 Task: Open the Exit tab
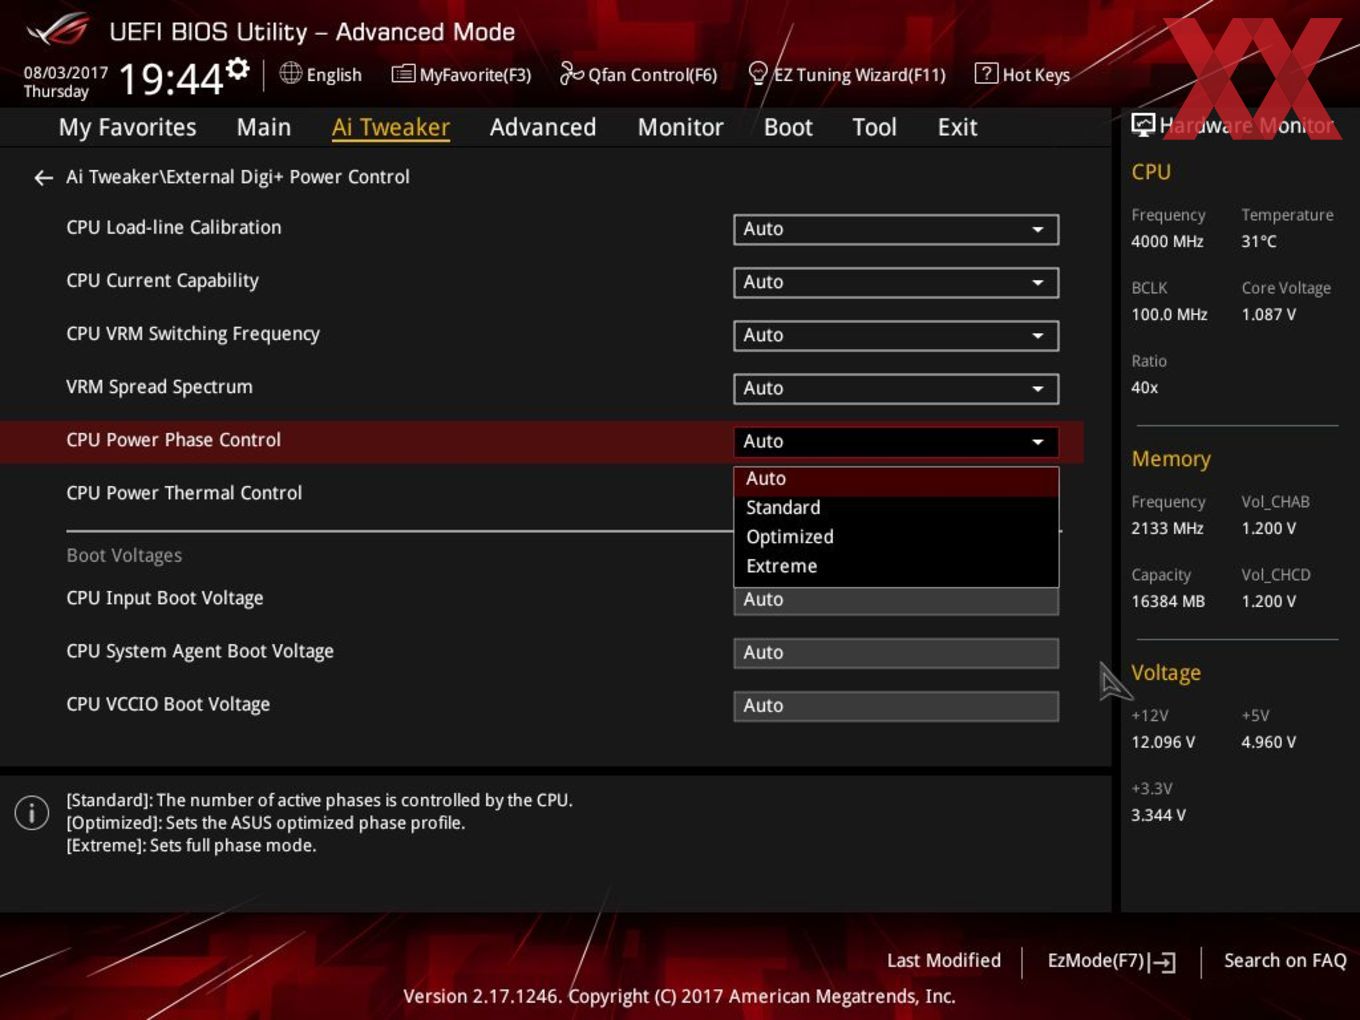point(957,127)
